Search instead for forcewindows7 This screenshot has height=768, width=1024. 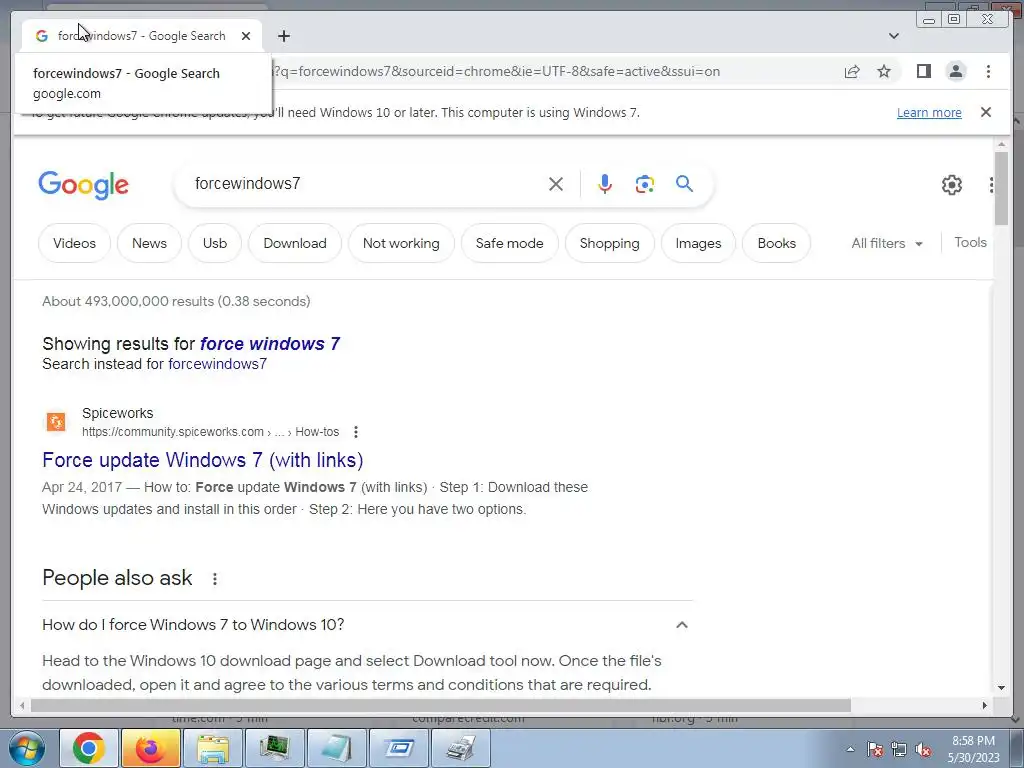pos(217,364)
